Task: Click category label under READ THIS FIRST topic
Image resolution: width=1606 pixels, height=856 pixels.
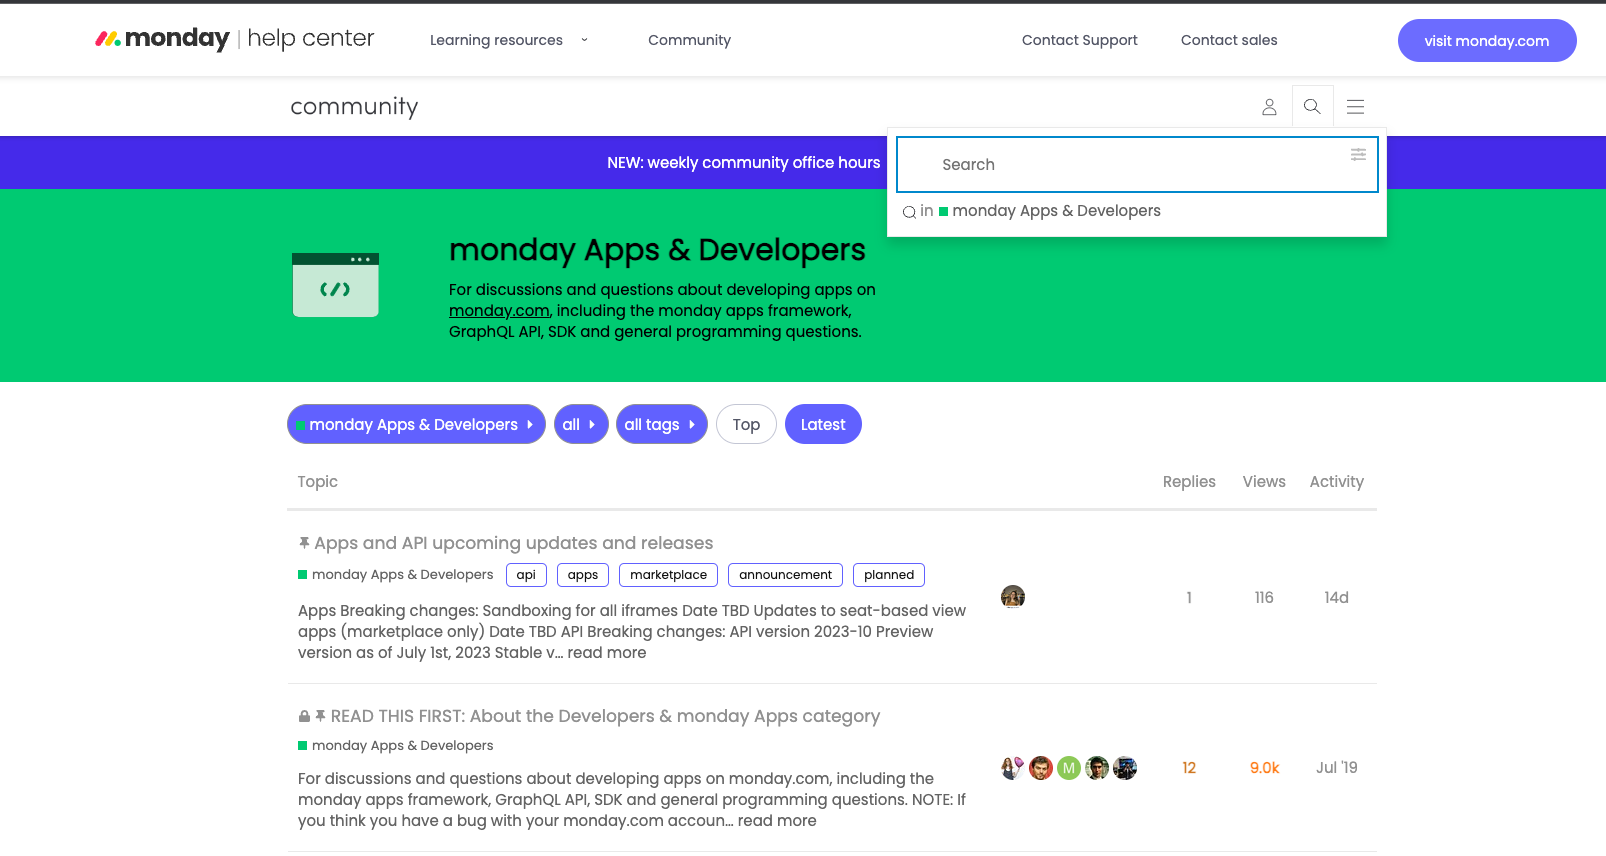Action: [396, 746]
